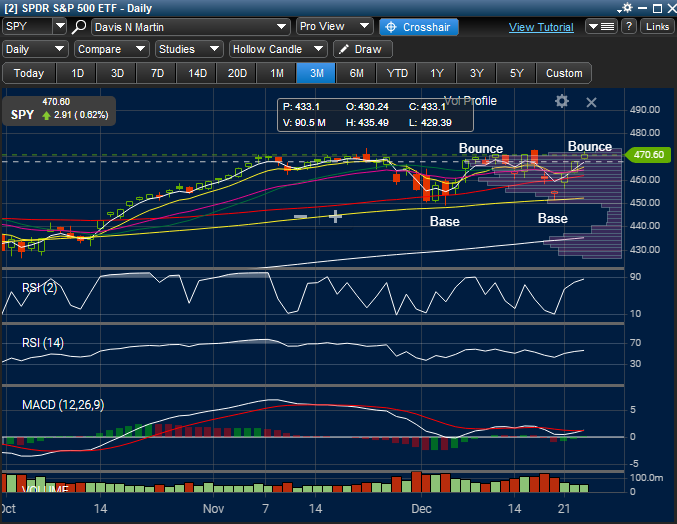Click the MACD (12,26,9) study label
The image size is (677, 524).
[x=63, y=405]
